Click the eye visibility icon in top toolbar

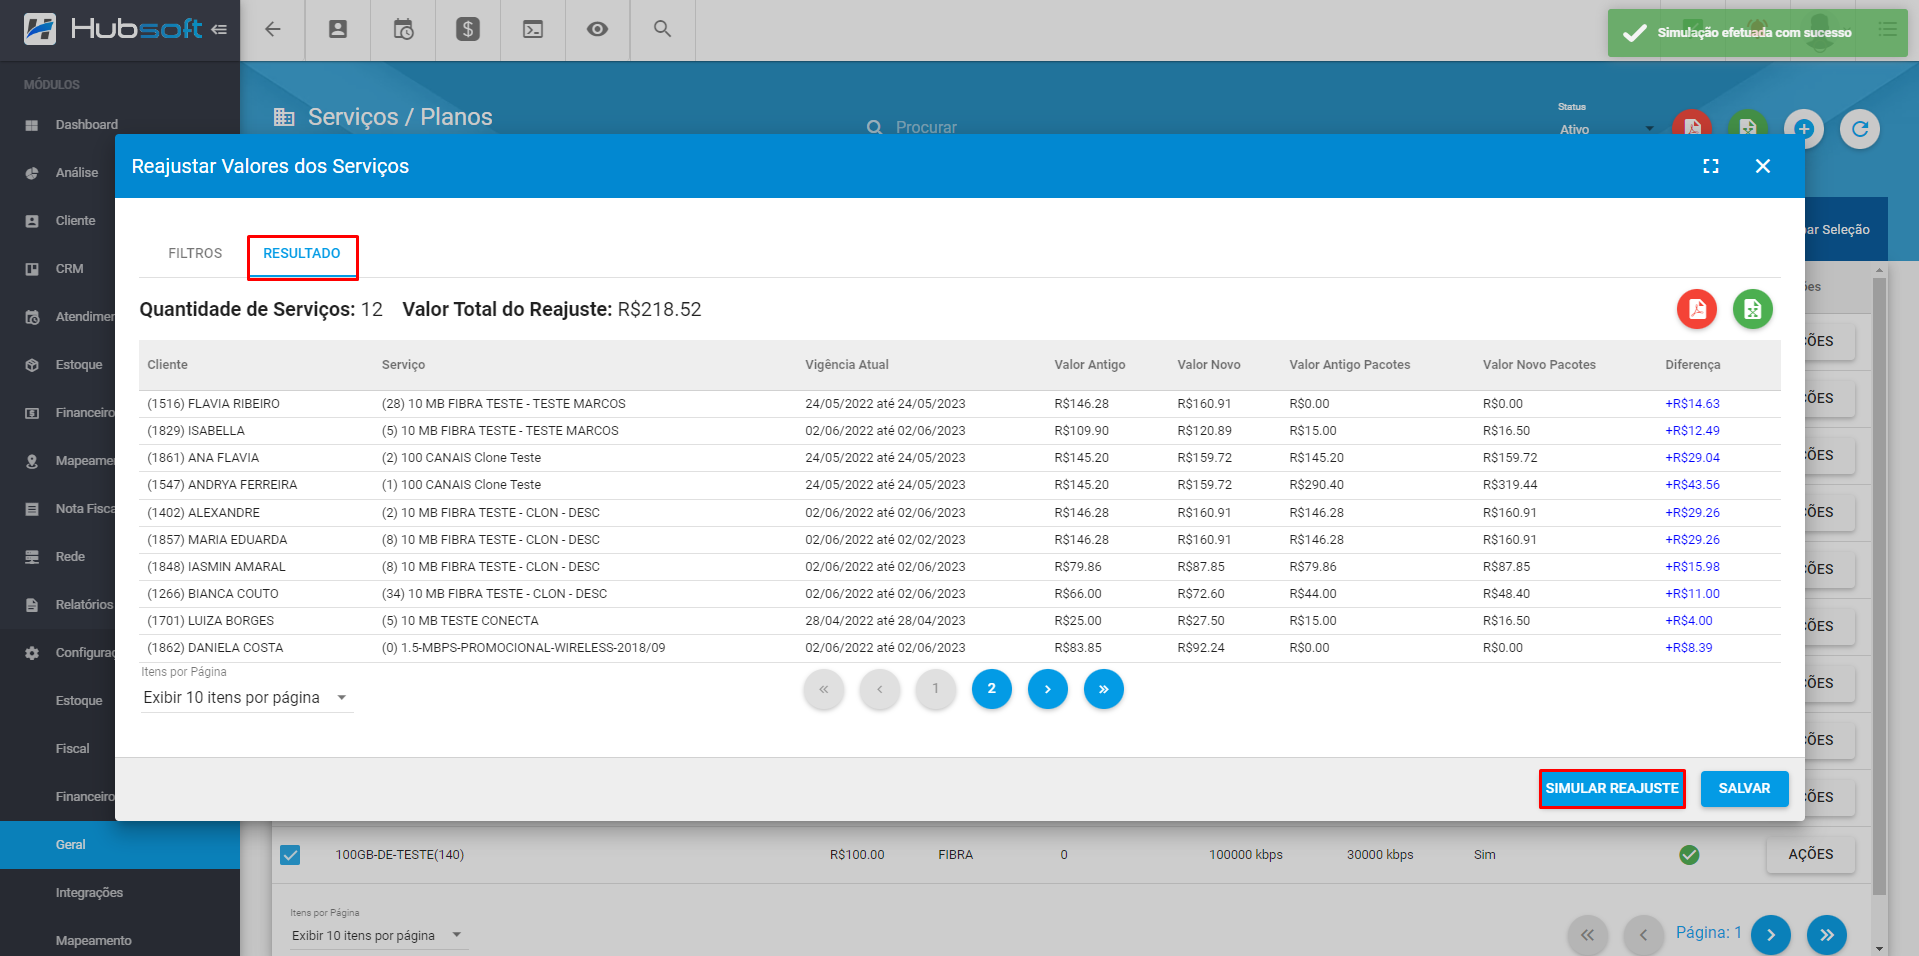coord(597,29)
